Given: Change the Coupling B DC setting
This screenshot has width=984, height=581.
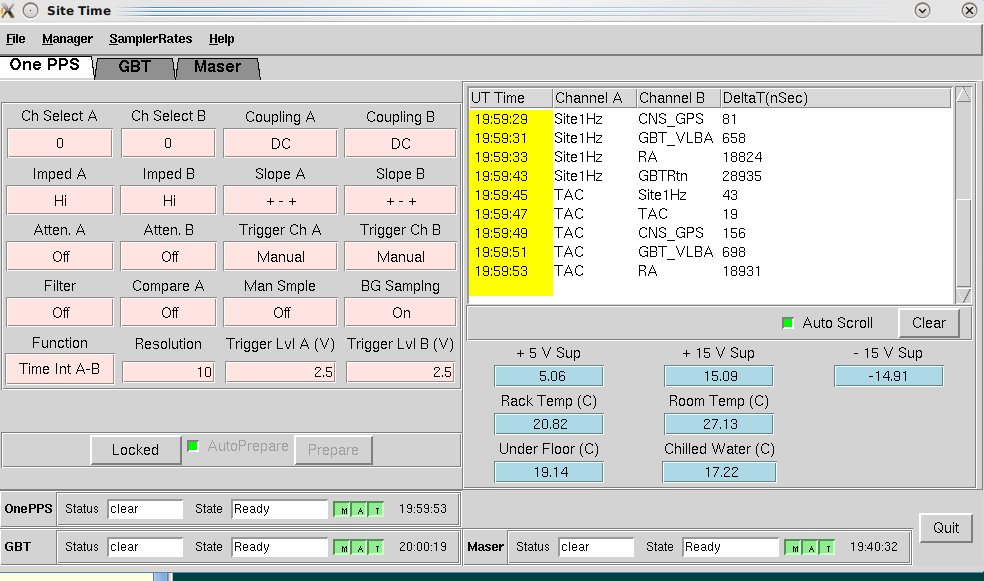Looking at the screenshot, I should (x=400, y=143).
